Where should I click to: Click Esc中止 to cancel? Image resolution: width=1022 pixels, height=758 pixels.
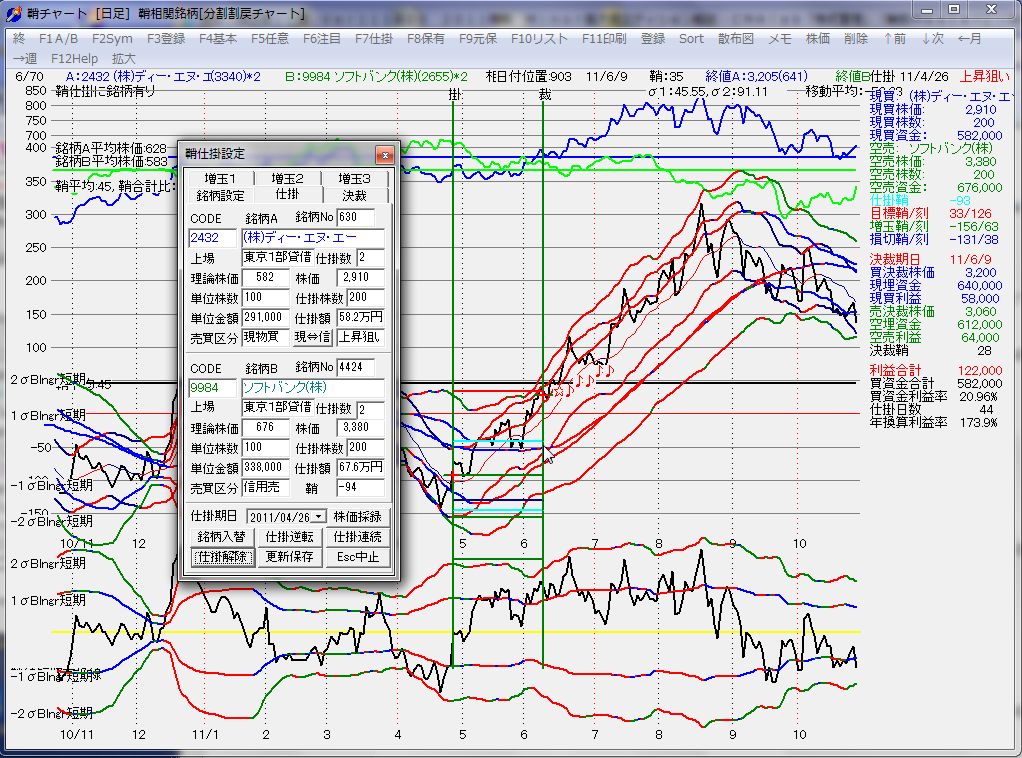[x=357, y=557]
